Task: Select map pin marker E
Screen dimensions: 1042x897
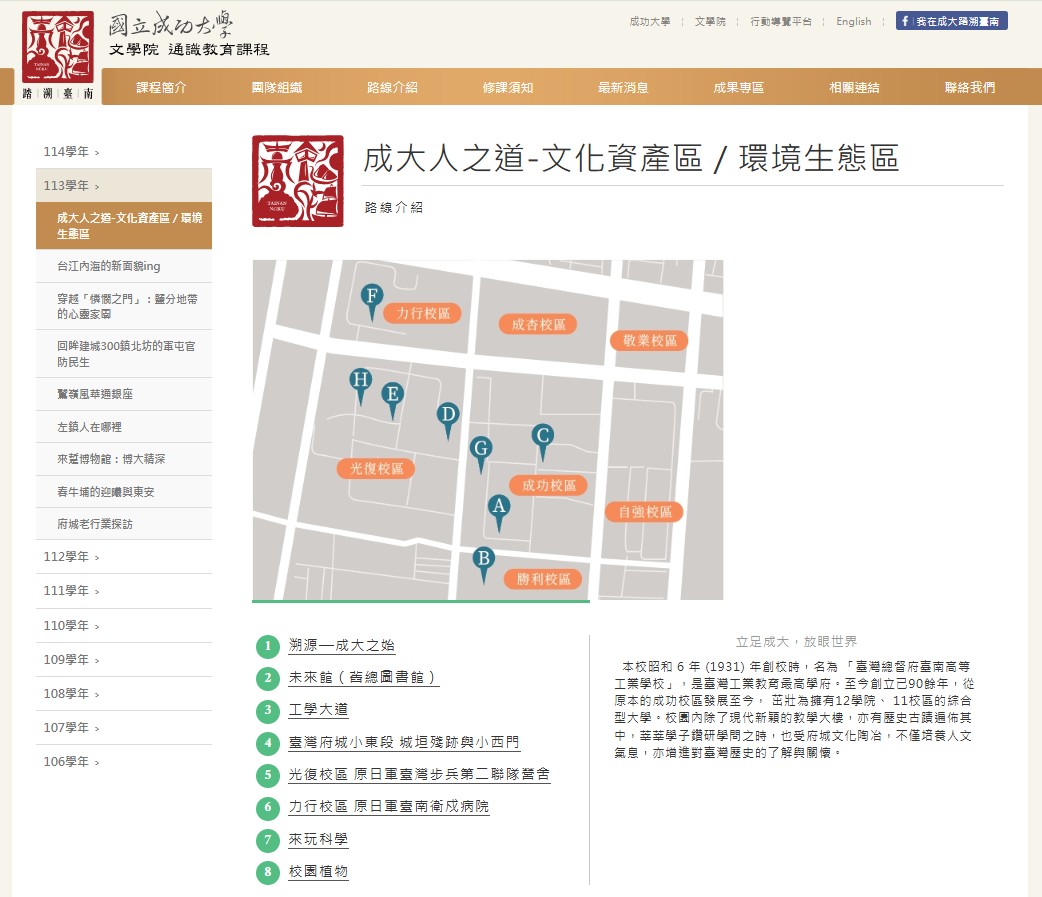Action: coord(393,396)
